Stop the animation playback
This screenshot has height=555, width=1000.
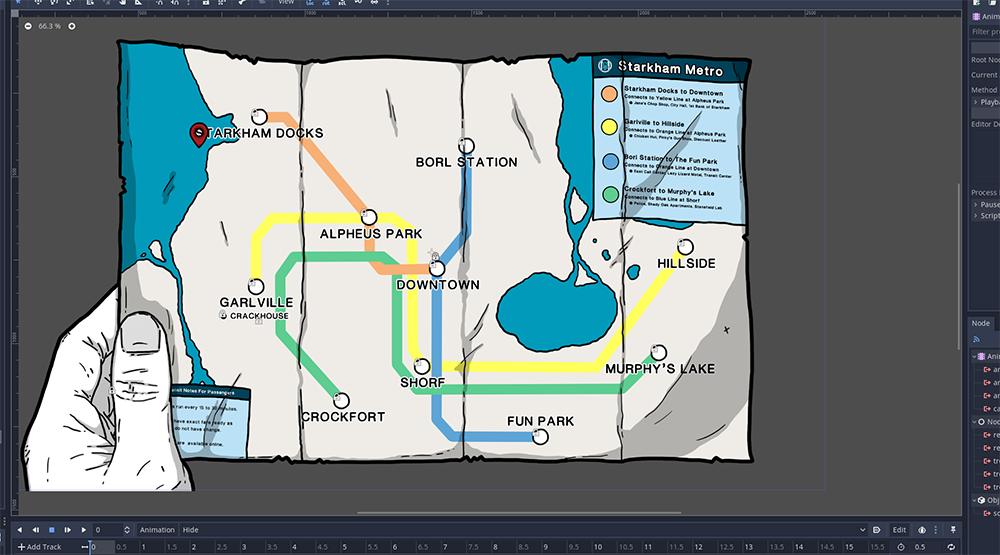(52, 530)
